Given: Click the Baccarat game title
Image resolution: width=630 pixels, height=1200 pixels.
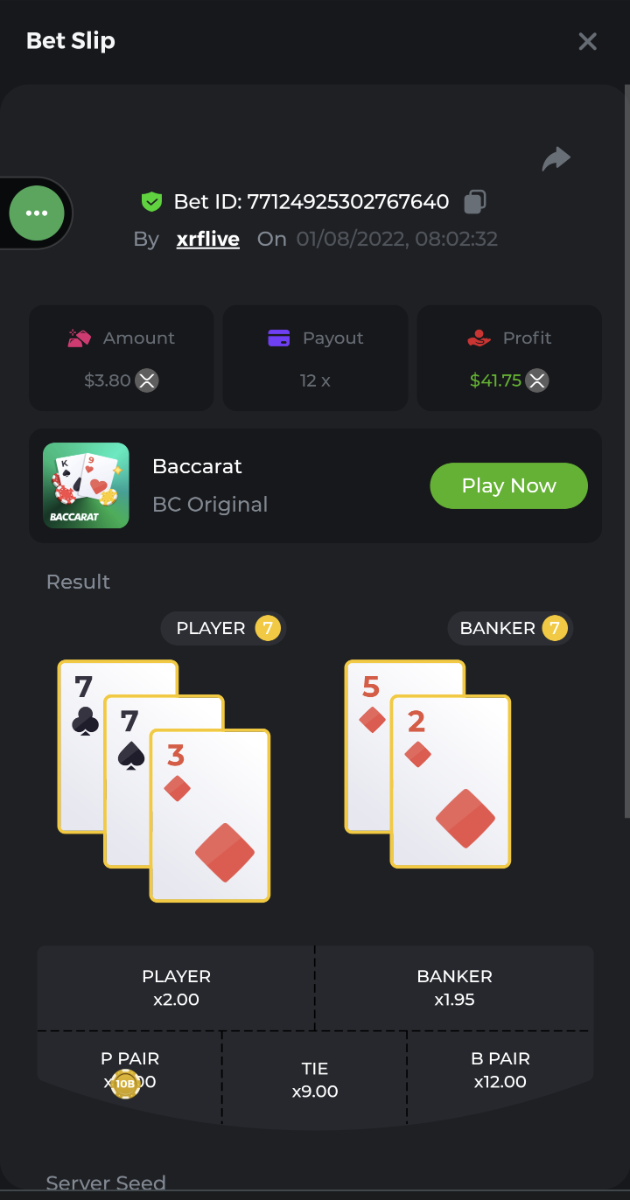Looking at the screenshot, I should [197, 466].
